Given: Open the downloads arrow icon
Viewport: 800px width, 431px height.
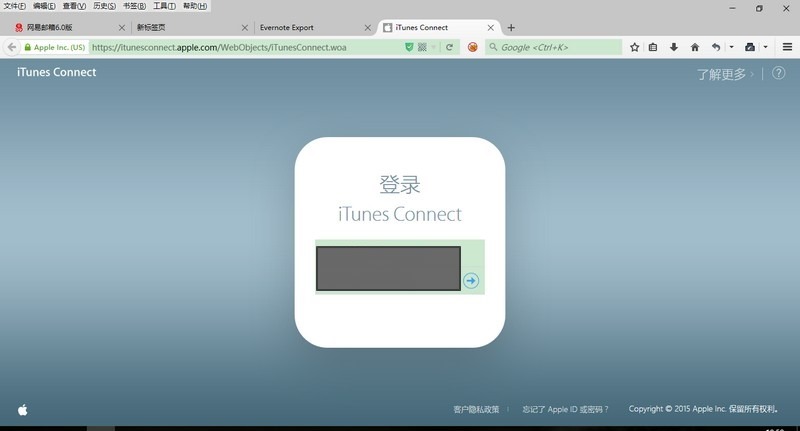Looking at the screenshot, I should 673,47.
